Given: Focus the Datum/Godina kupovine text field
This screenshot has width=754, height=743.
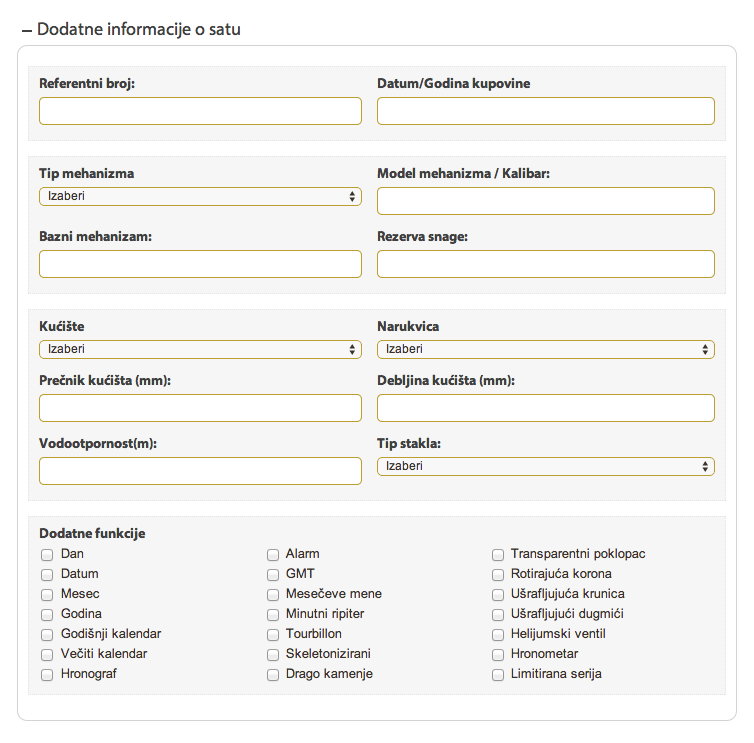Looking at the screenshot, I should pyautogui.click(x=545, y=111).
